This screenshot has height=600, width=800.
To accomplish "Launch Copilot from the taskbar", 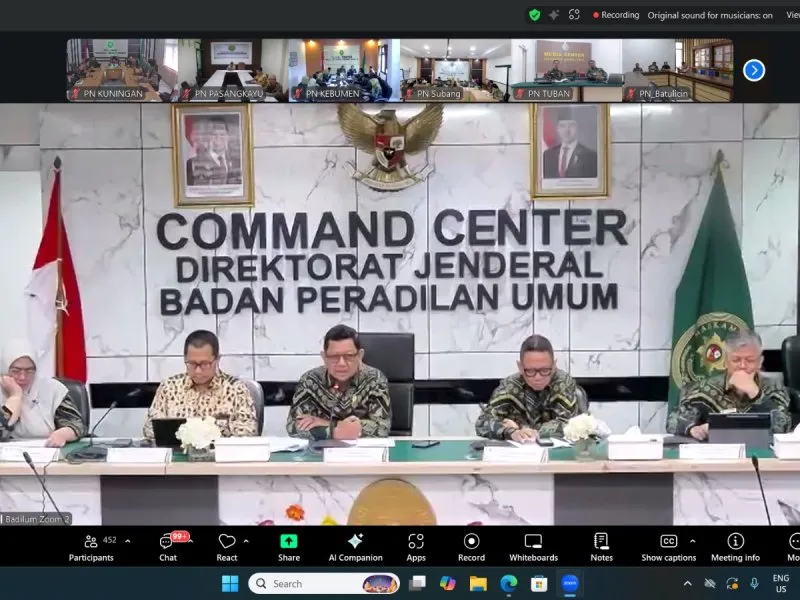I will [x=447, y=583].
